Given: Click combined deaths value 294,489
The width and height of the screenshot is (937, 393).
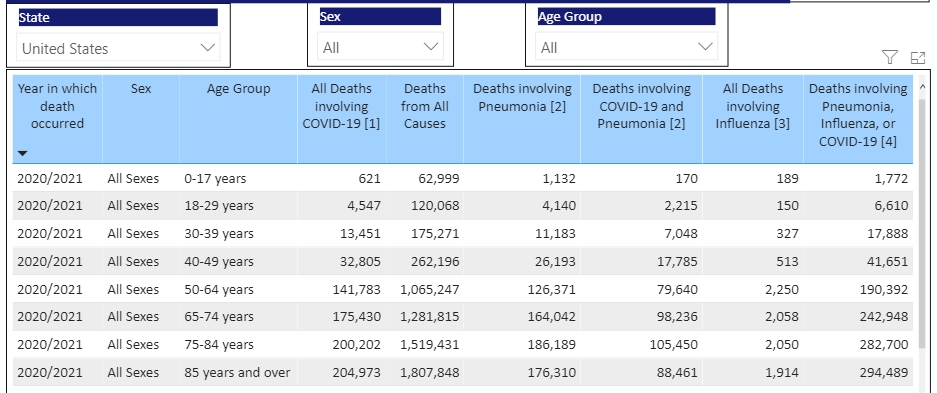Looking at the screenshot, I should (x=884, y=373).
